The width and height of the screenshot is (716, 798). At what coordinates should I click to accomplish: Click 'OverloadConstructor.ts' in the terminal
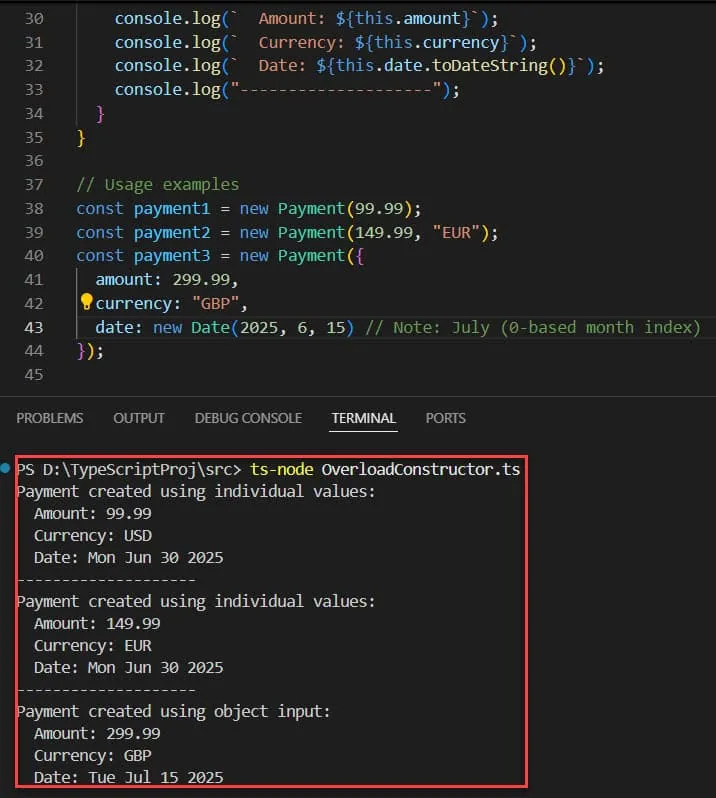coord(421,469)
